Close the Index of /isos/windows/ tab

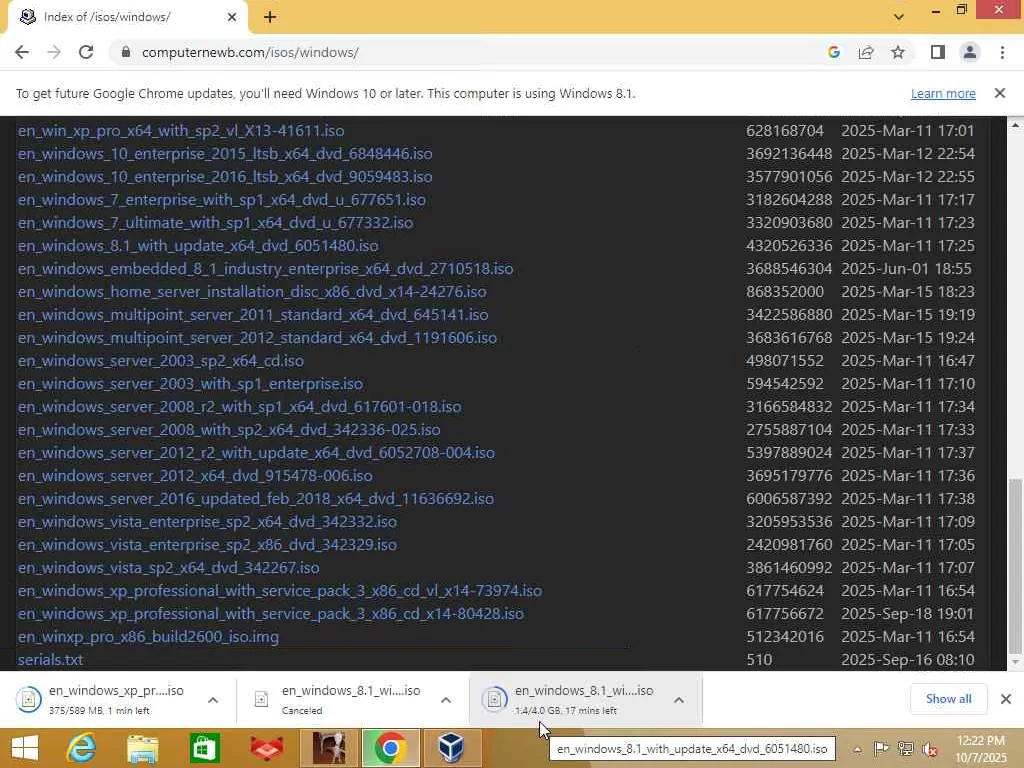pos(232,17)
